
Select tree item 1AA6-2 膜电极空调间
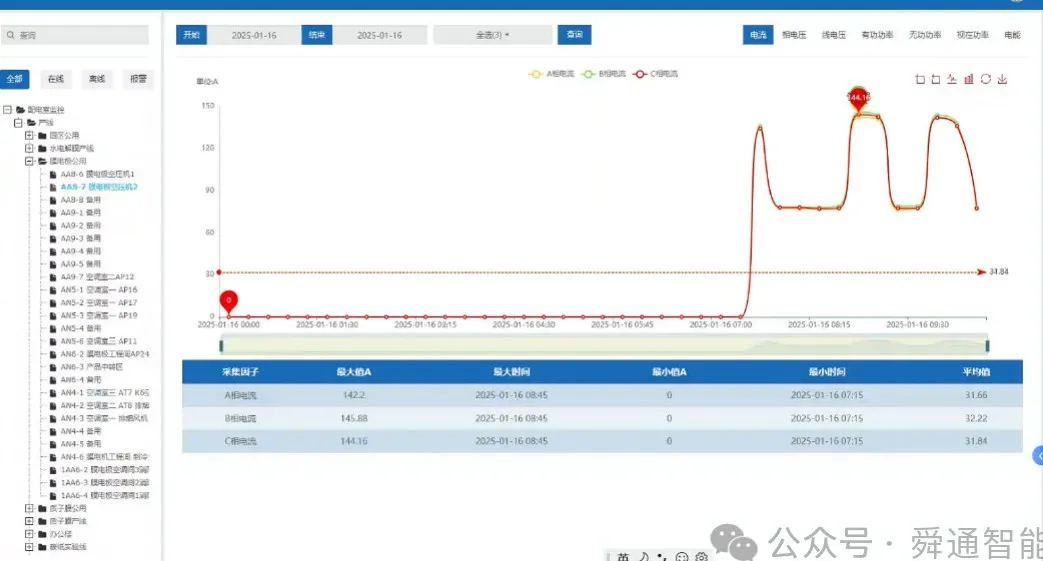pyautogui.click(x=105, y=470)
